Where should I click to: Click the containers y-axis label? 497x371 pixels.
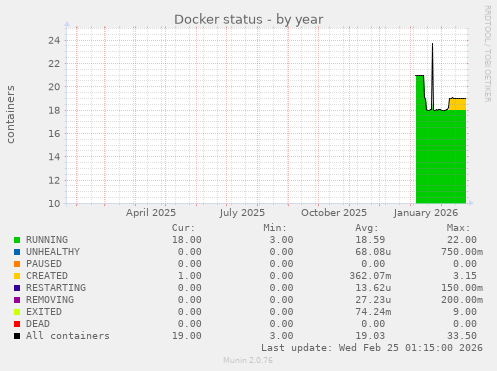click(11, 114)
